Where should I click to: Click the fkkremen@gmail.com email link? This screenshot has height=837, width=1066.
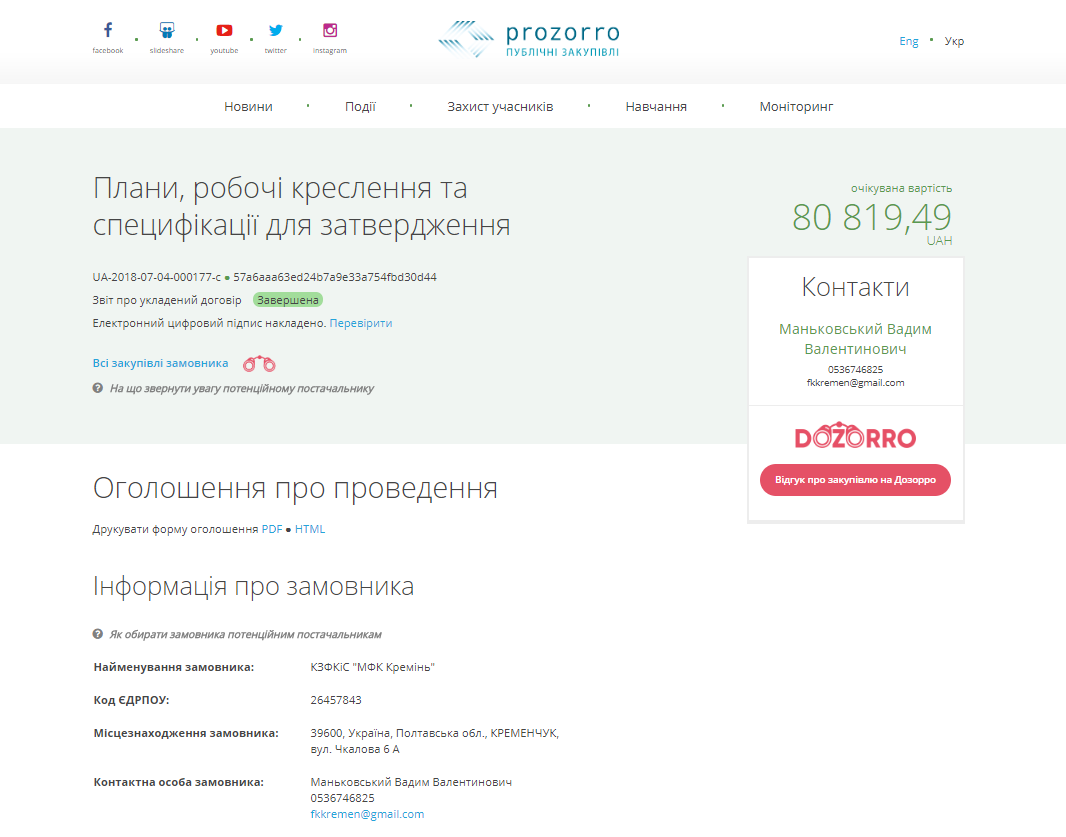pos(367,814)
